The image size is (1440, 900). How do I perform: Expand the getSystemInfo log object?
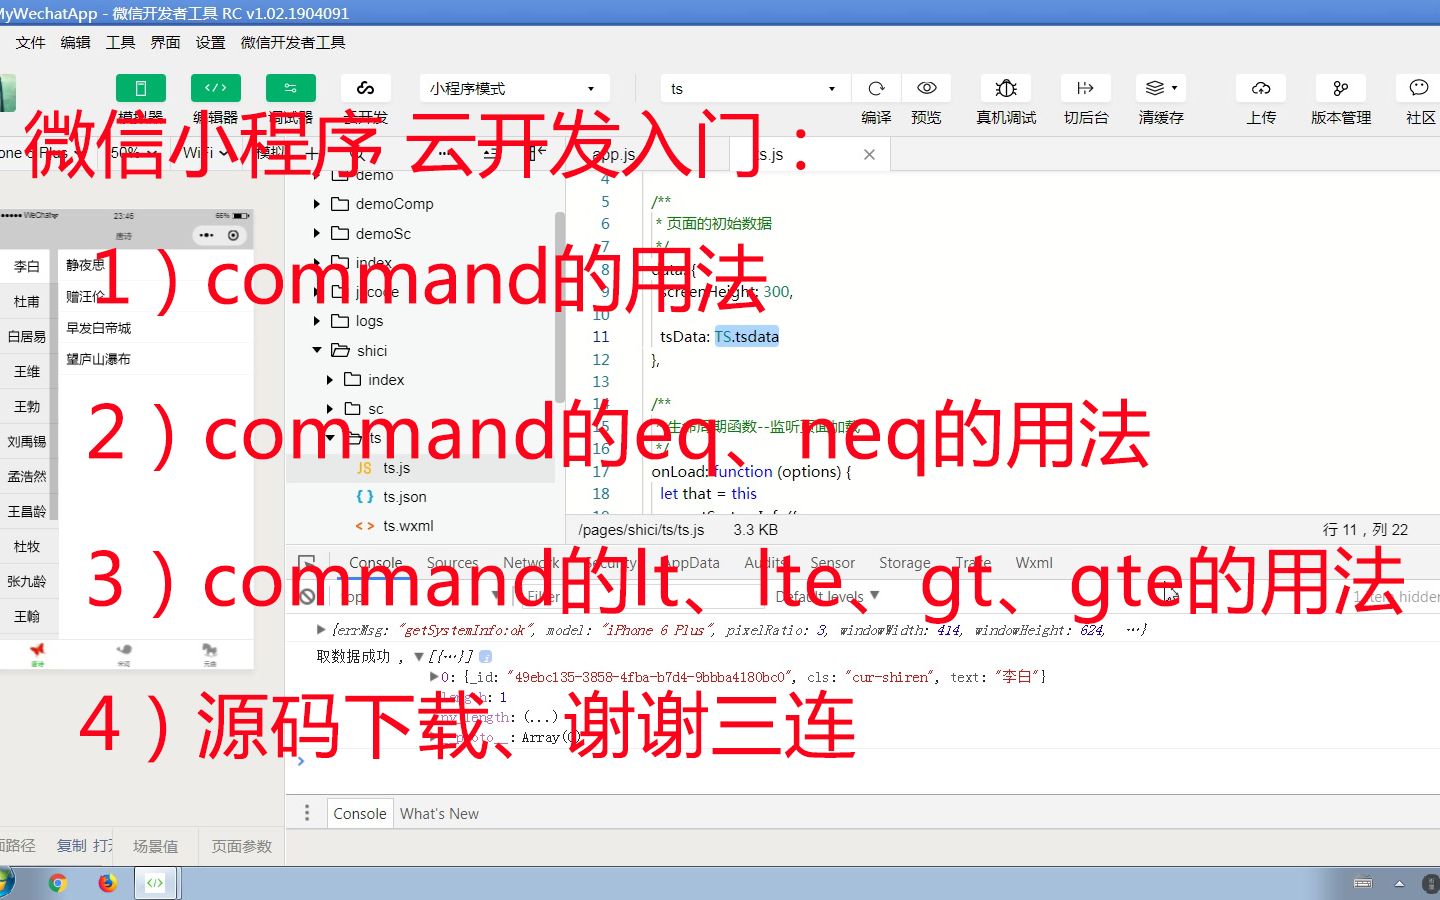(321, 630)
